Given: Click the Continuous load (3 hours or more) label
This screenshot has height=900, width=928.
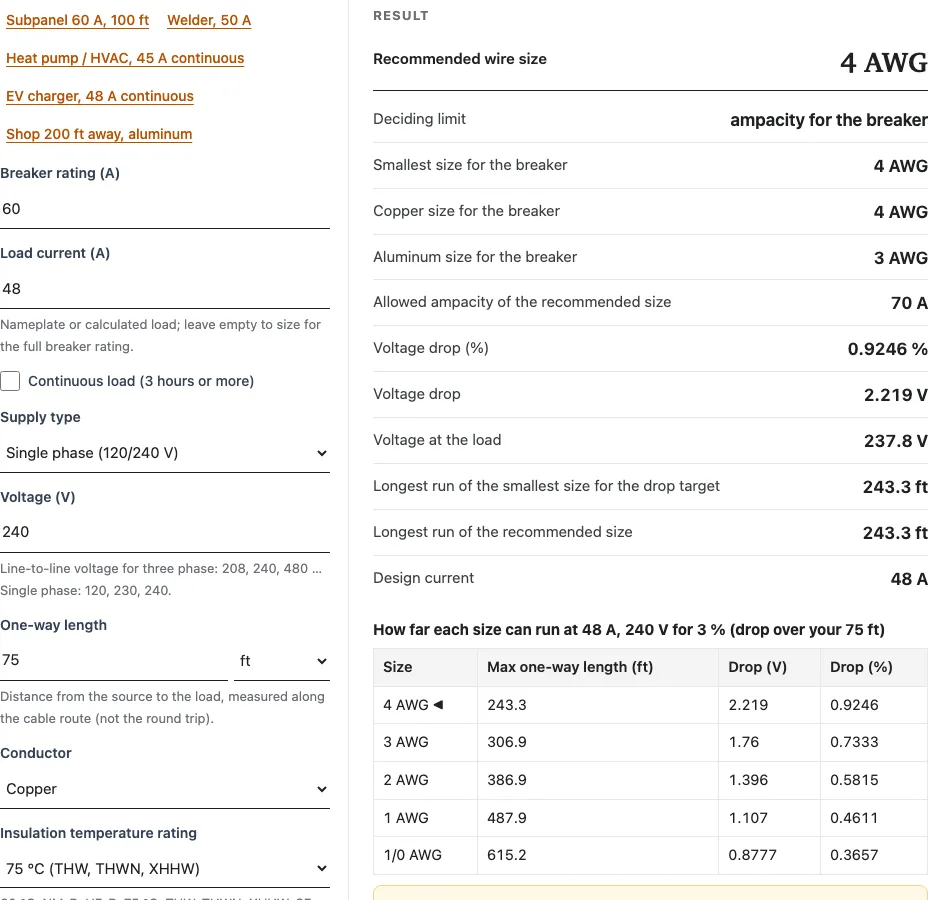Looking at the screenshot, I should (x=141, y=381).
